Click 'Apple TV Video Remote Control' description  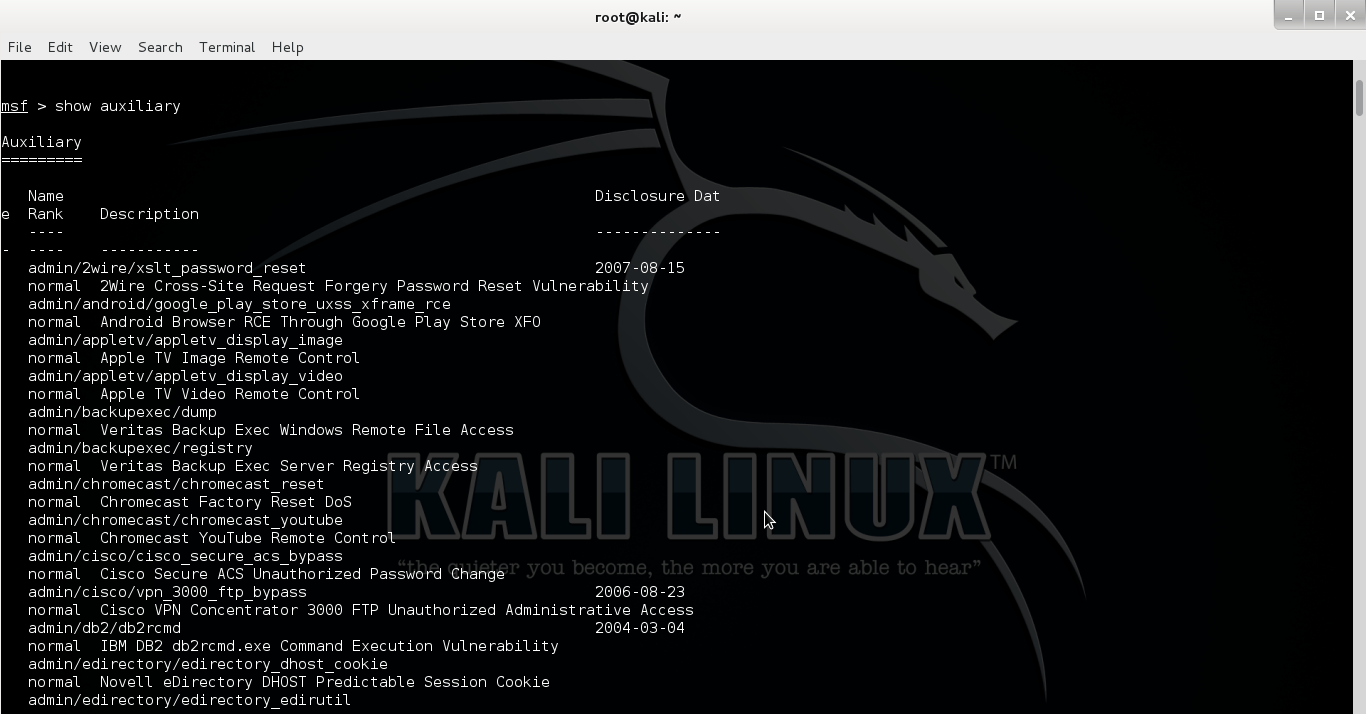pos(230,394)
